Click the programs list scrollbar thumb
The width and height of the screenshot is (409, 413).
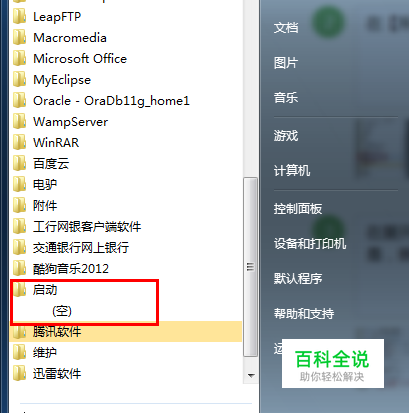[x=251, y=267]
